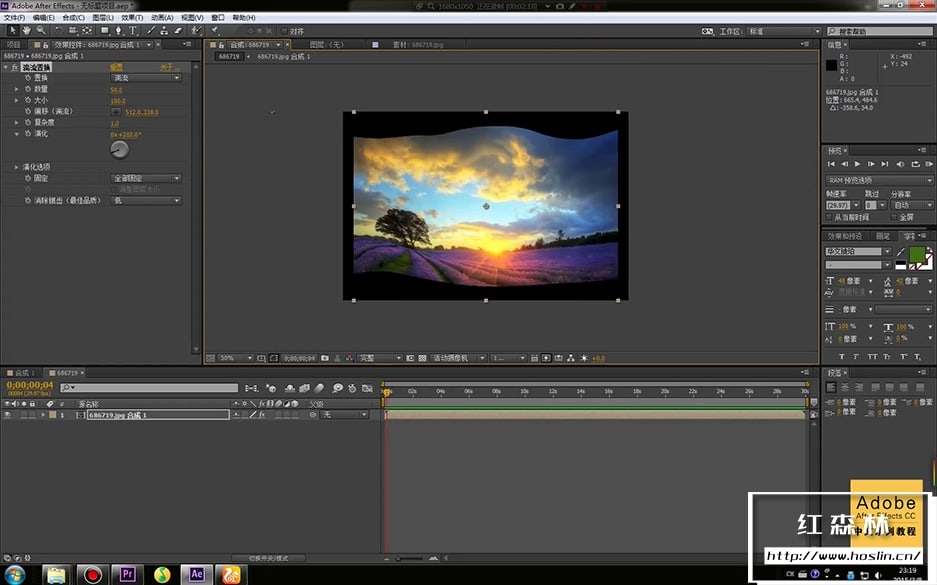This screenshot has height=585, width=937.
Task: Select the Selection arrow tool
Action: pyautogui.click(x=13, y=30)
